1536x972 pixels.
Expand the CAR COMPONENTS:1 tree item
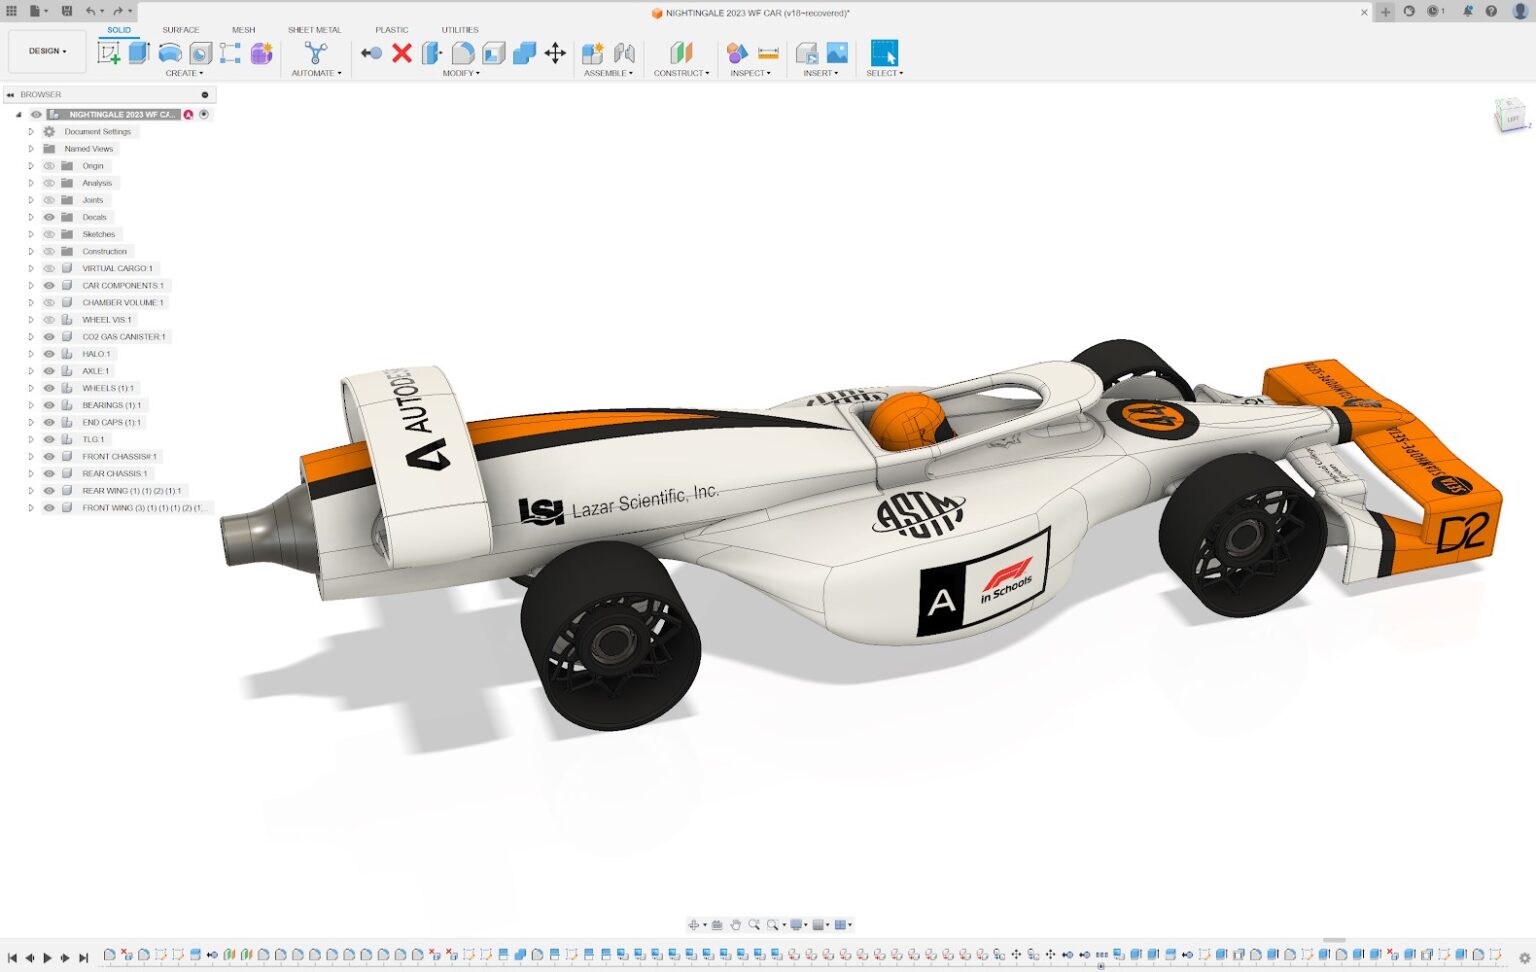tap(30, 285)
